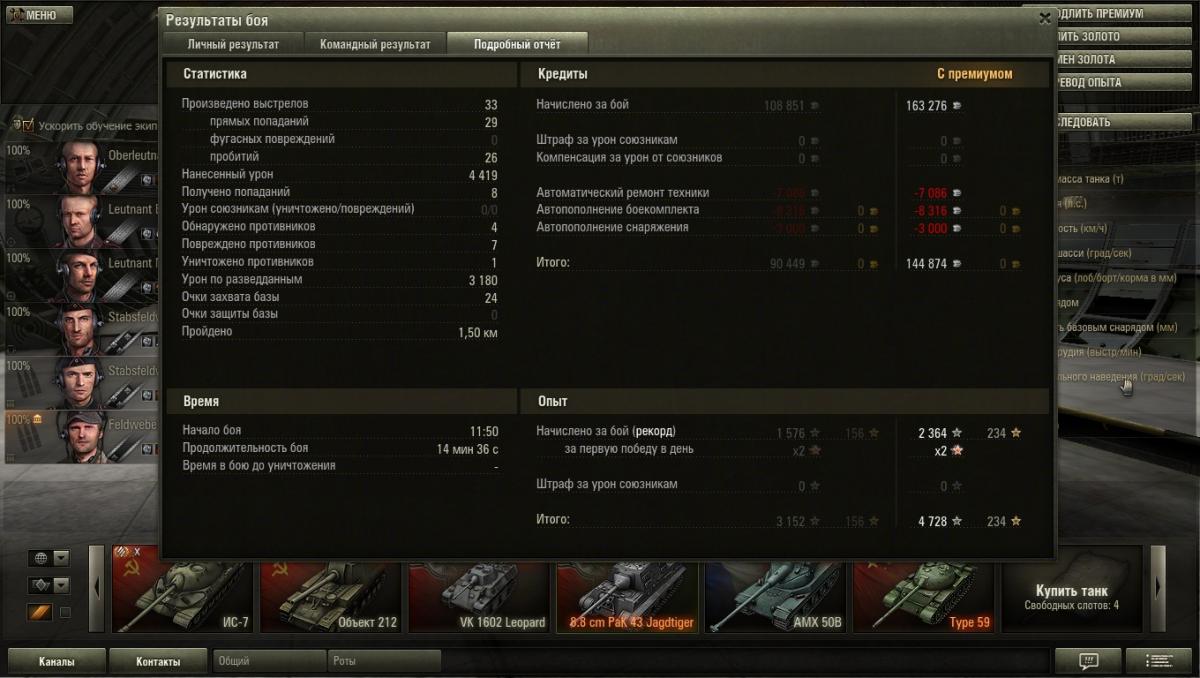This screenshot has height=678, width=1200.
Task: Select the Oberleutnant crew member portrait
Action: (x=80, y=167)
